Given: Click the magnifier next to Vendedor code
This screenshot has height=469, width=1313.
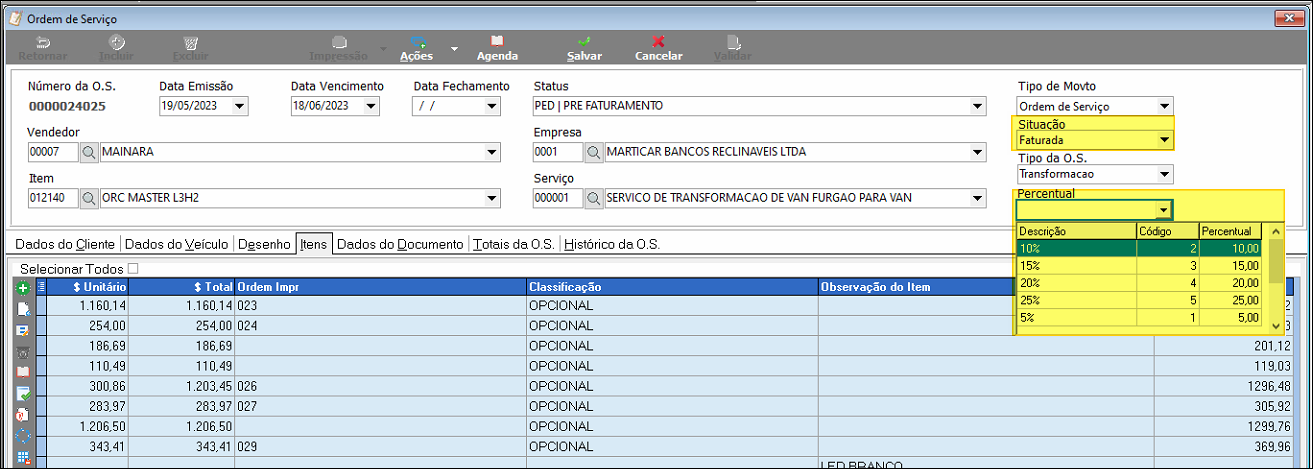Looking at the screenshot, I should (89, 152).
